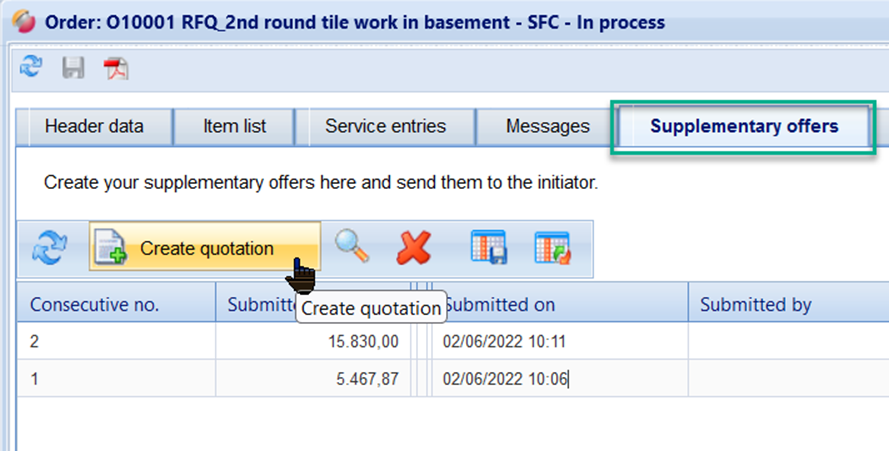Image resolution: width=889 pixels, height=451 pixels.
Task: Click the floppy disk save icon
Action: point(73,68)
